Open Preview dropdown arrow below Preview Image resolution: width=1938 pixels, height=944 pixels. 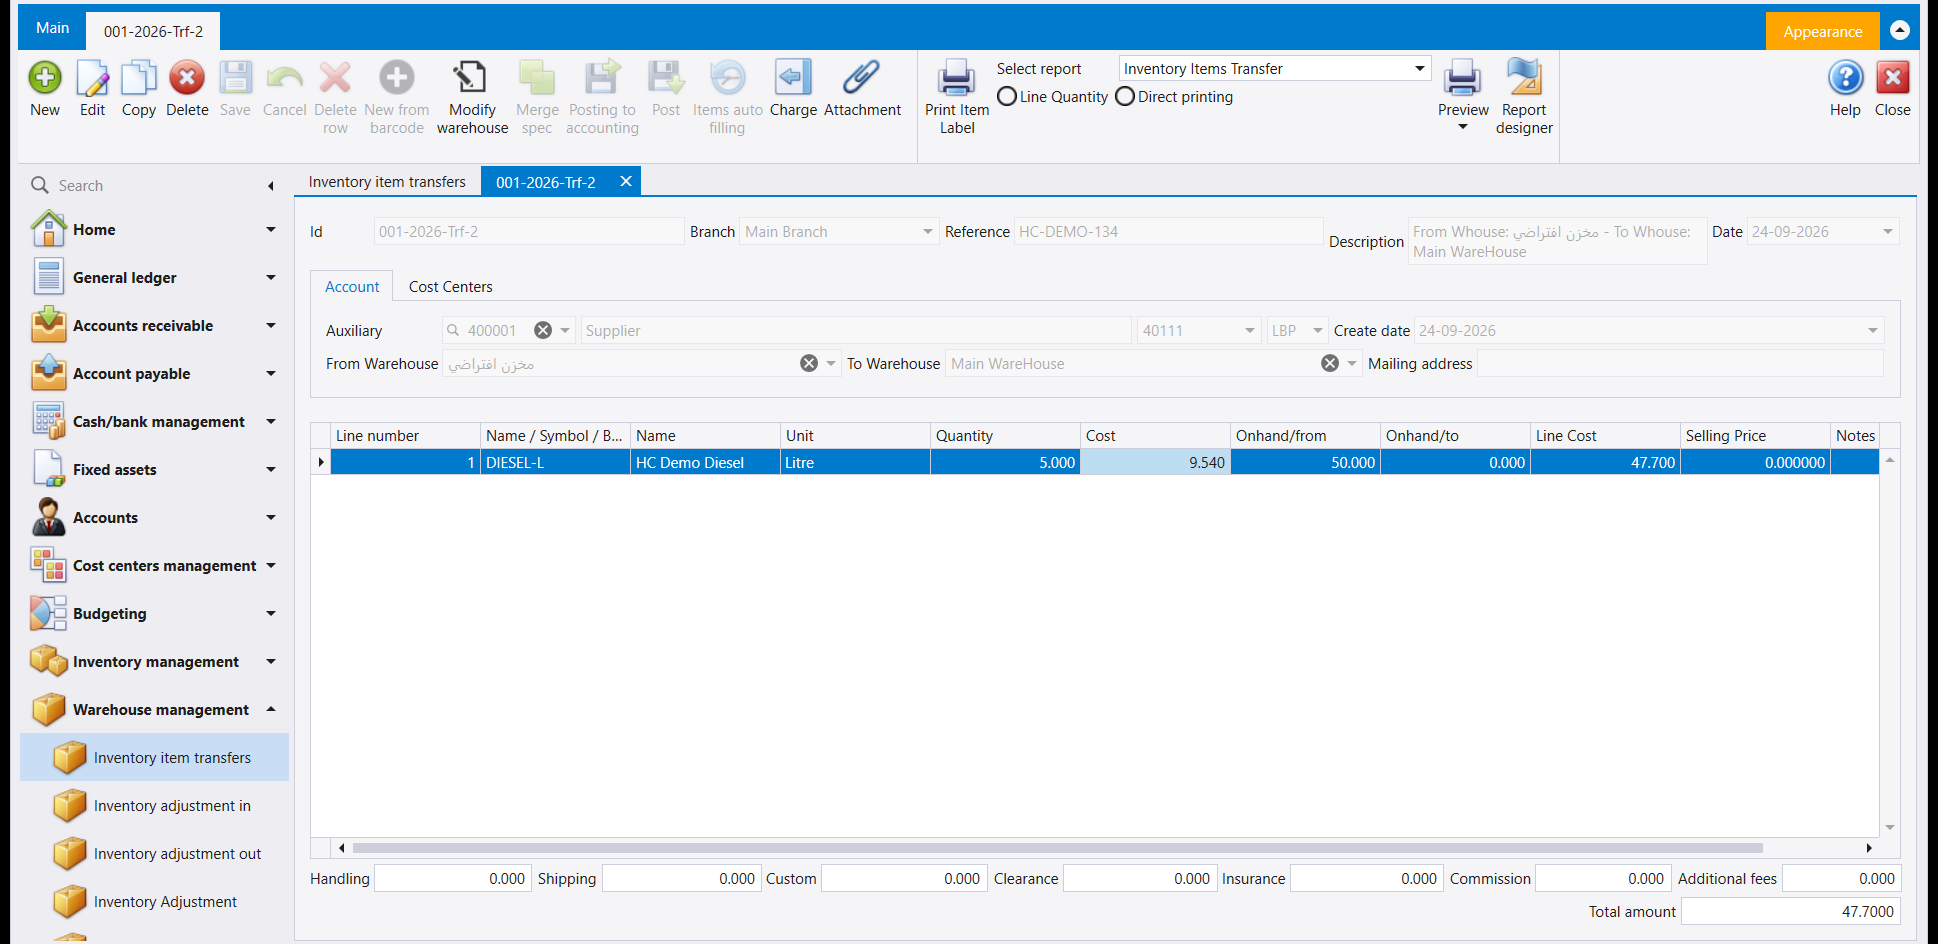tap(1463, 127)
